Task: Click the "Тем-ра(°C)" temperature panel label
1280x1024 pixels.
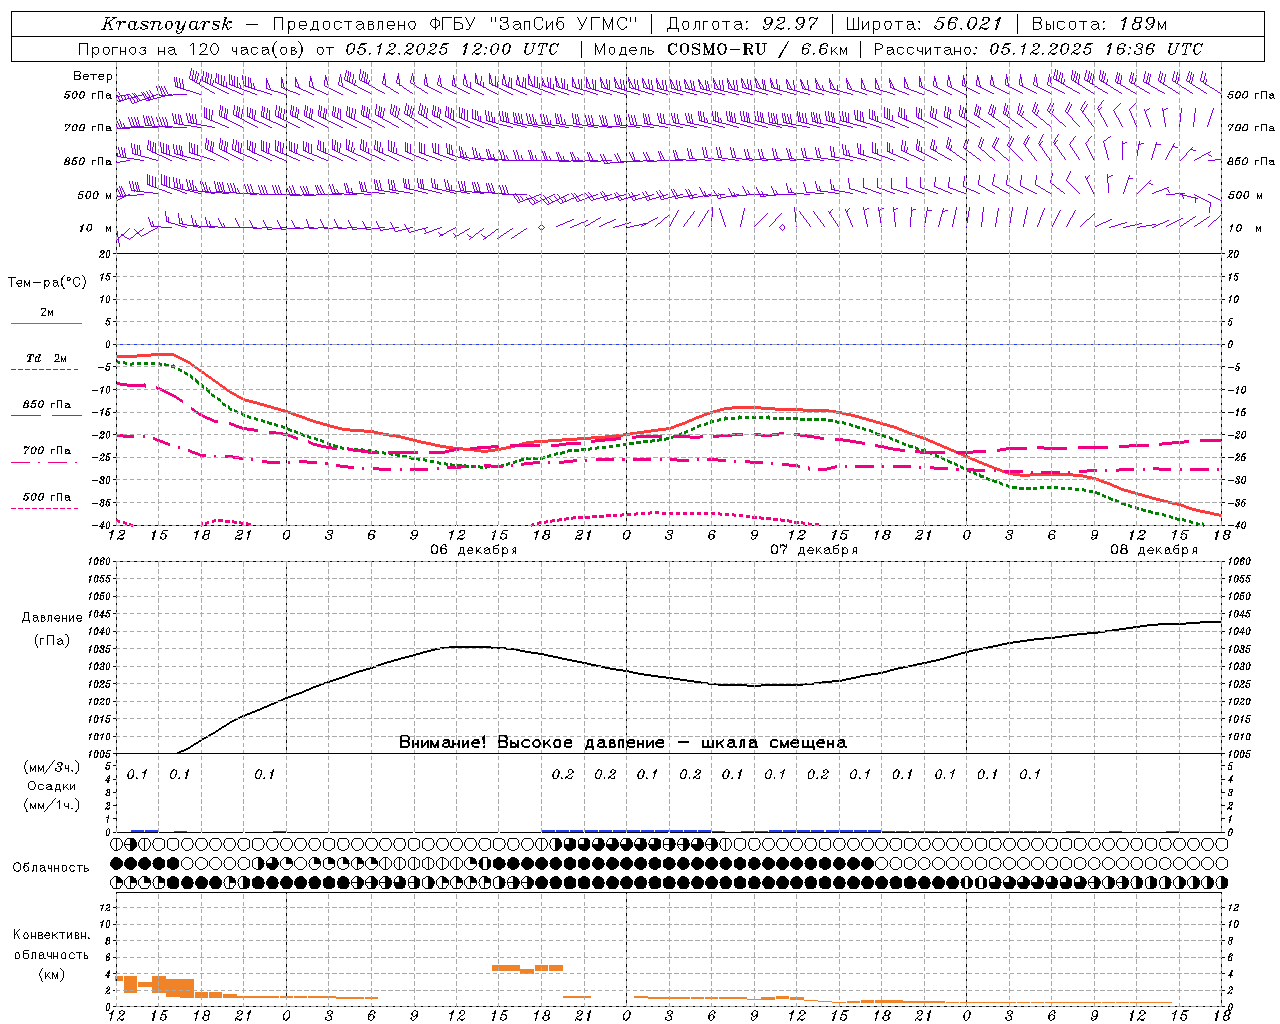Action: pyautogui.click(x=47, y=283)
